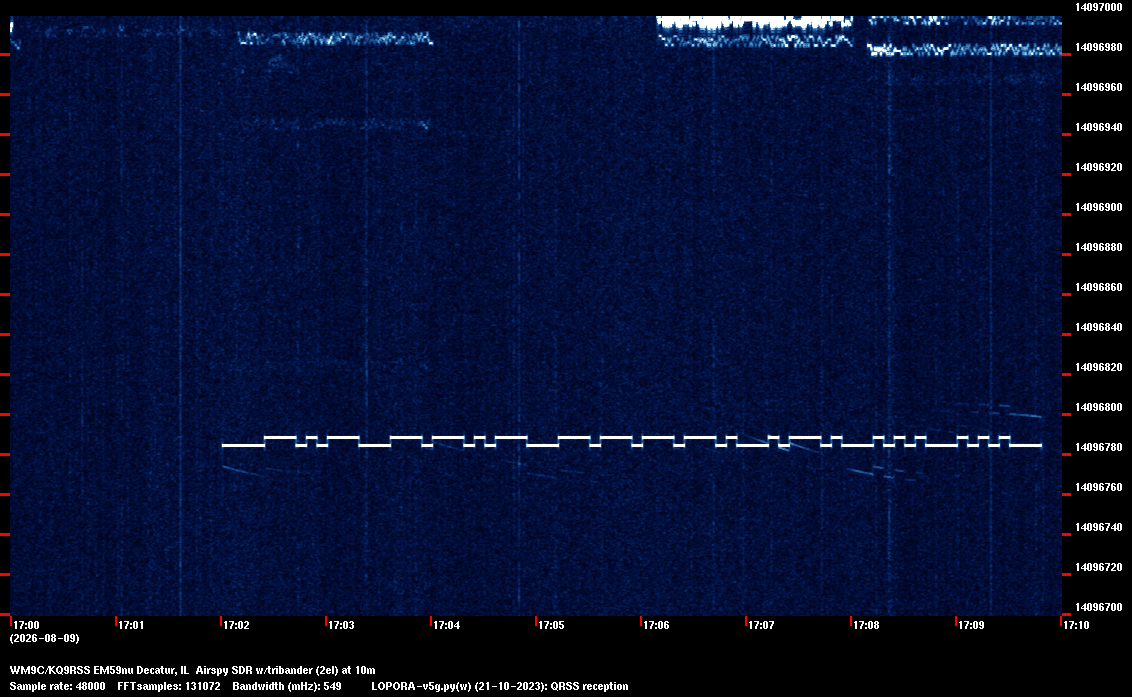Click the 14096880 frequency label
The image size is (1132, 697).
1099,247
